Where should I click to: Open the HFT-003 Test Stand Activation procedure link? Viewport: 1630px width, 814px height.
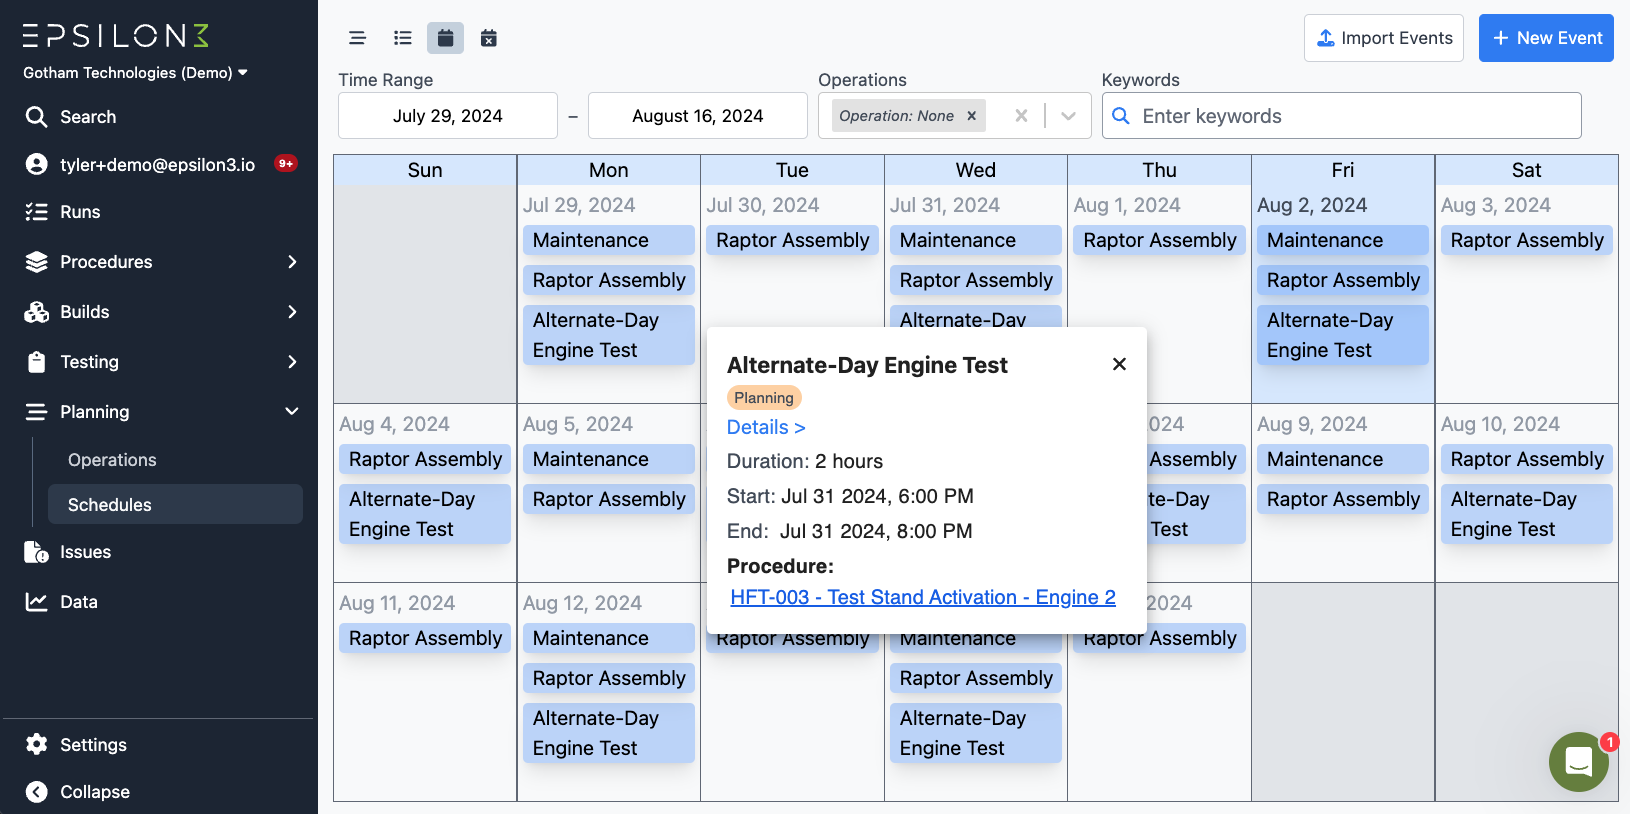(923, 597)
